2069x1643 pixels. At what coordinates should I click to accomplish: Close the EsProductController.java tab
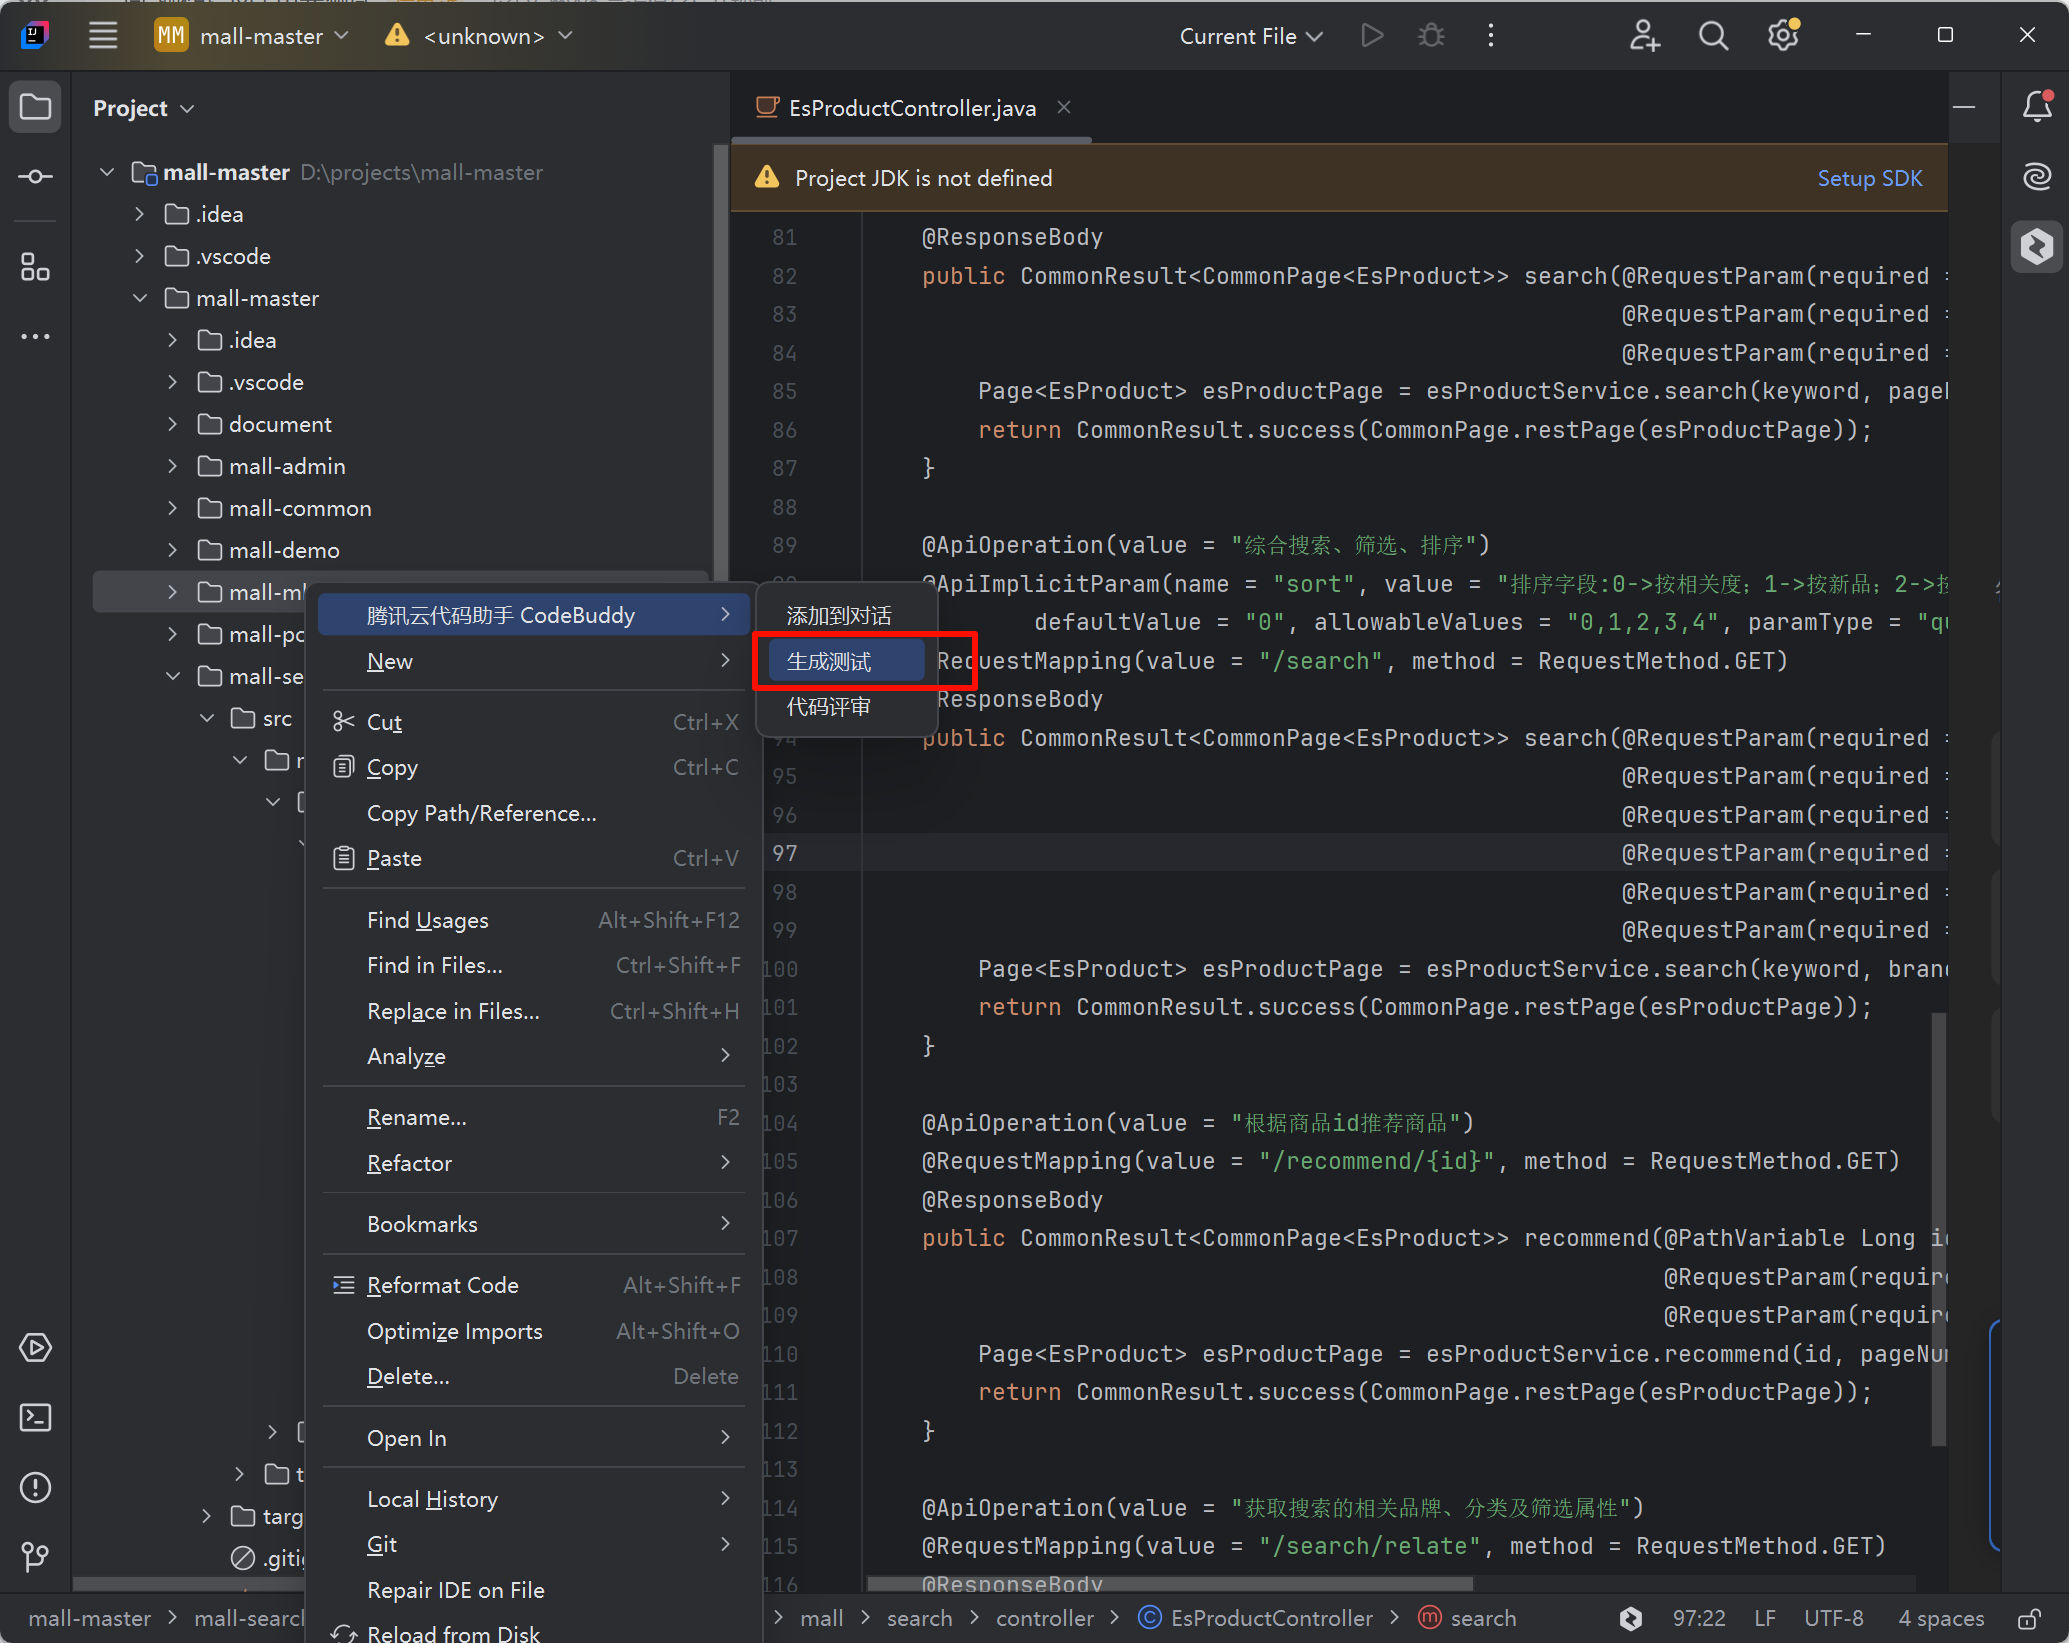point(1064,107)
